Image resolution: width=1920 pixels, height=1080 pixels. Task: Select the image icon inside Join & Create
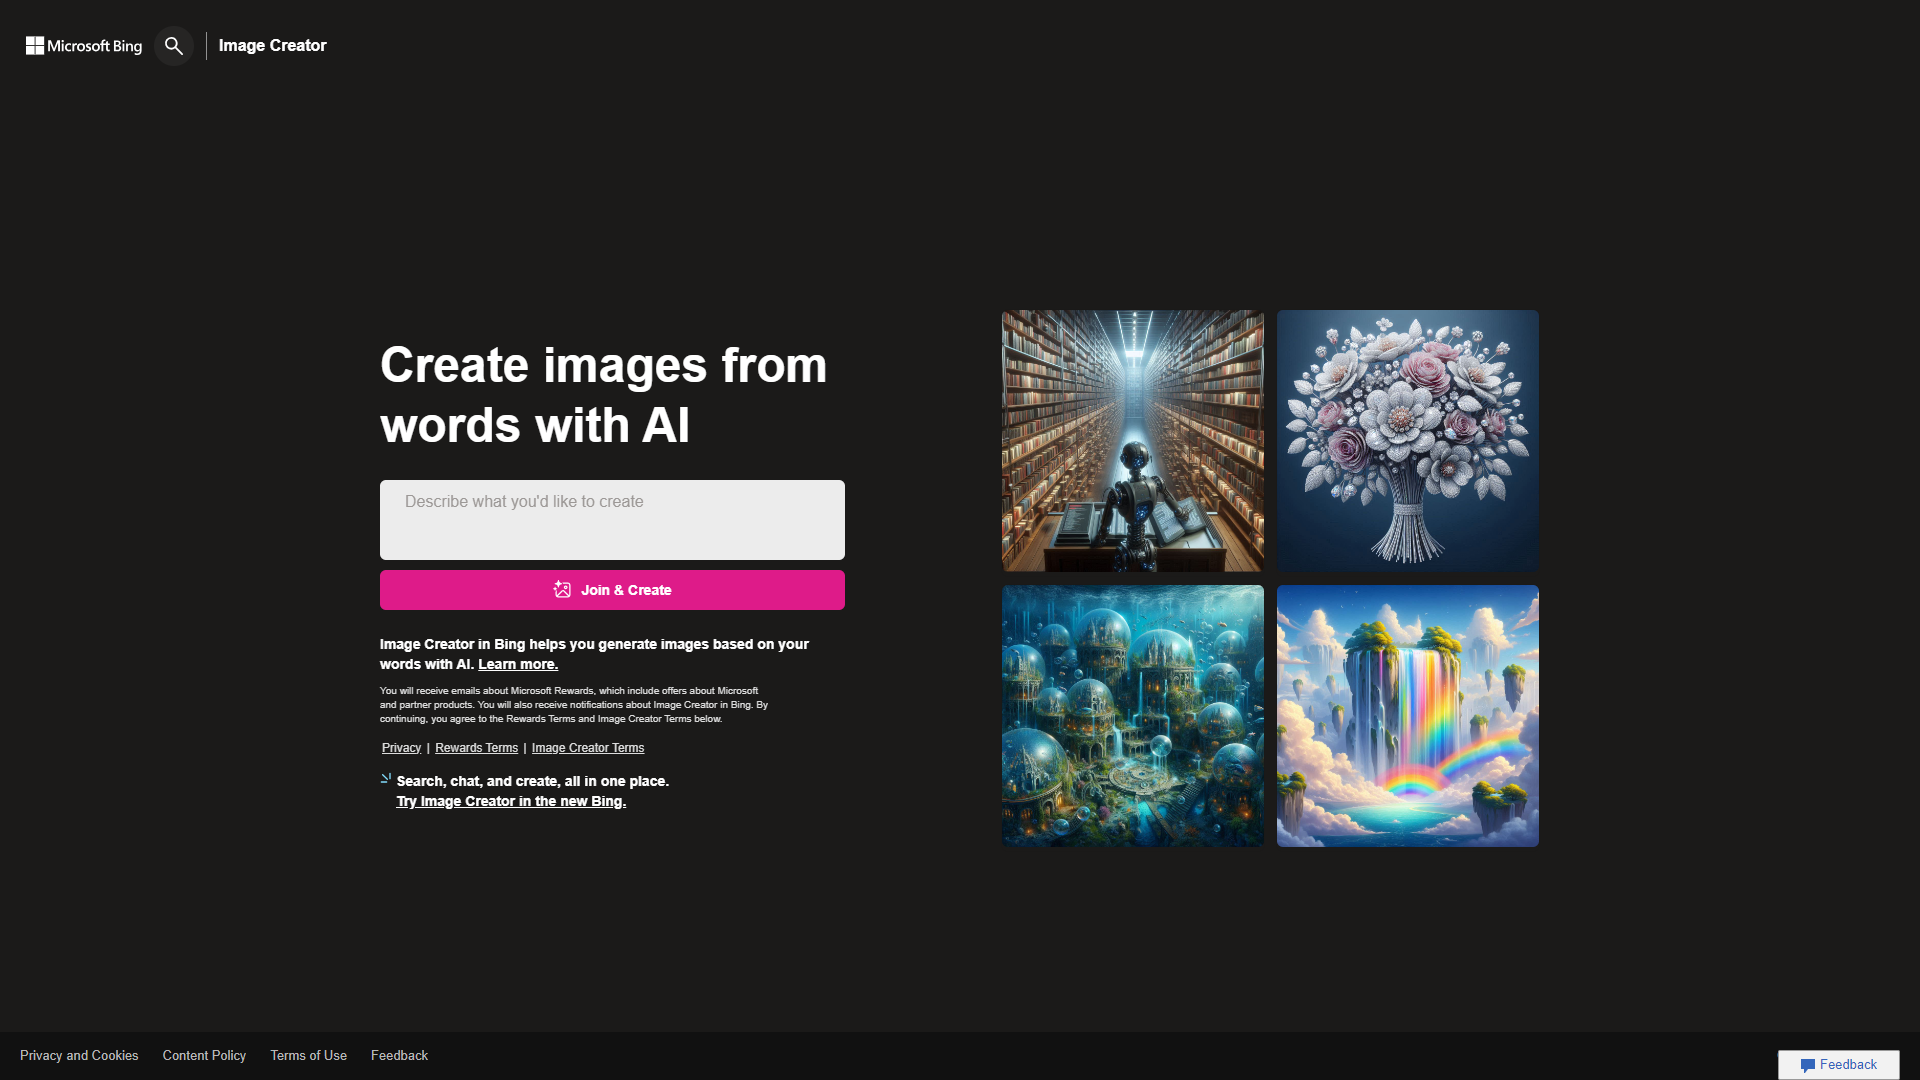point(562,589)
